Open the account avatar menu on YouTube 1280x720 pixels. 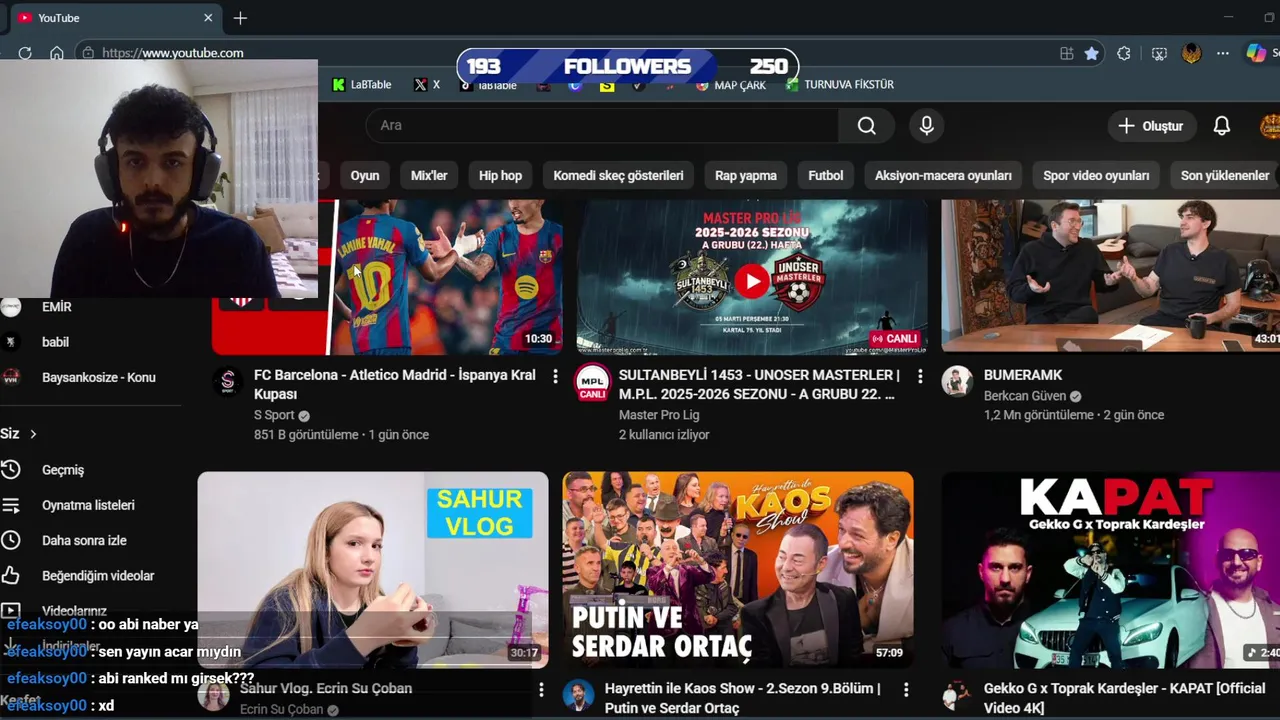(x=1270, y=126)
